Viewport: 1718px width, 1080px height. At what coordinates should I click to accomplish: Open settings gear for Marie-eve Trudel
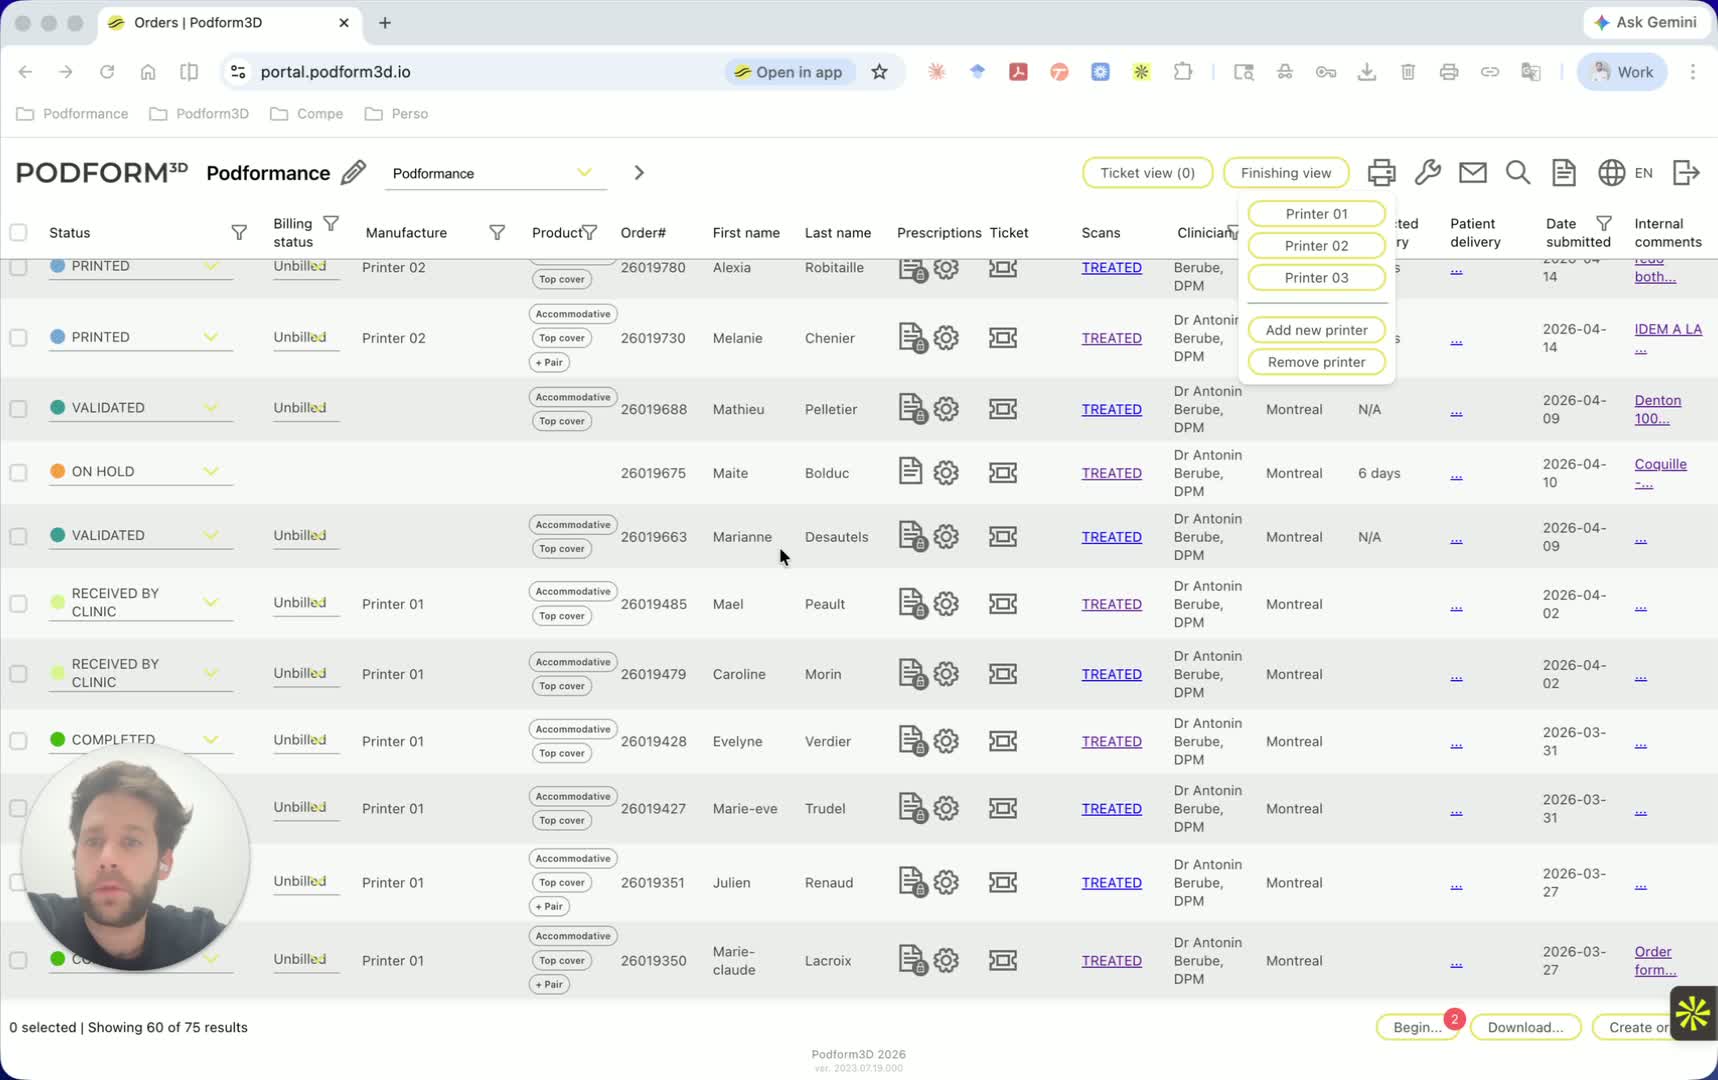coord(946,808)
